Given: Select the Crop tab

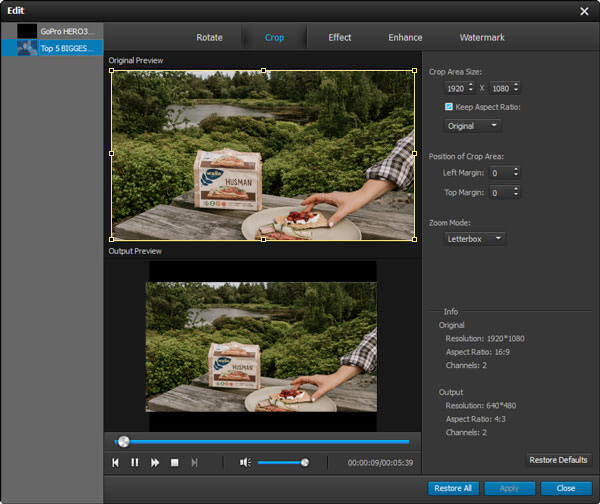Looking at the screenshot, I should click(274, 38).
